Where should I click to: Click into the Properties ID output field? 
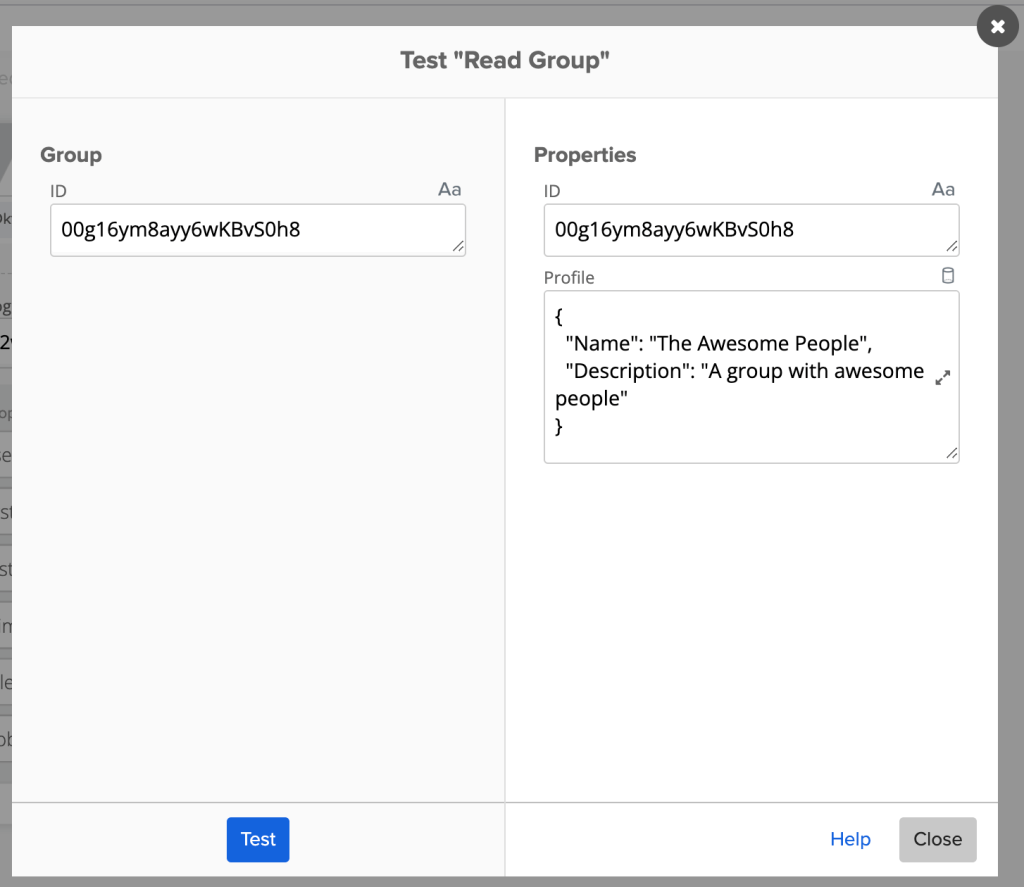pos(740,230)
